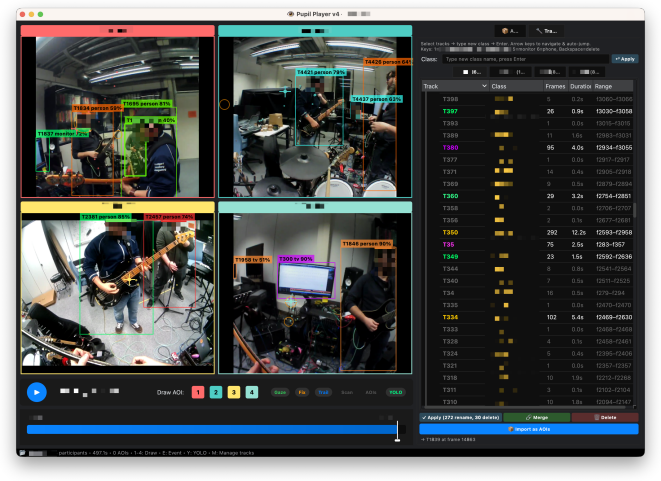This screenshot has height=481, width=661.
Task: Toggle the Fix overlay pill
Action: click(x=302, y=392)
